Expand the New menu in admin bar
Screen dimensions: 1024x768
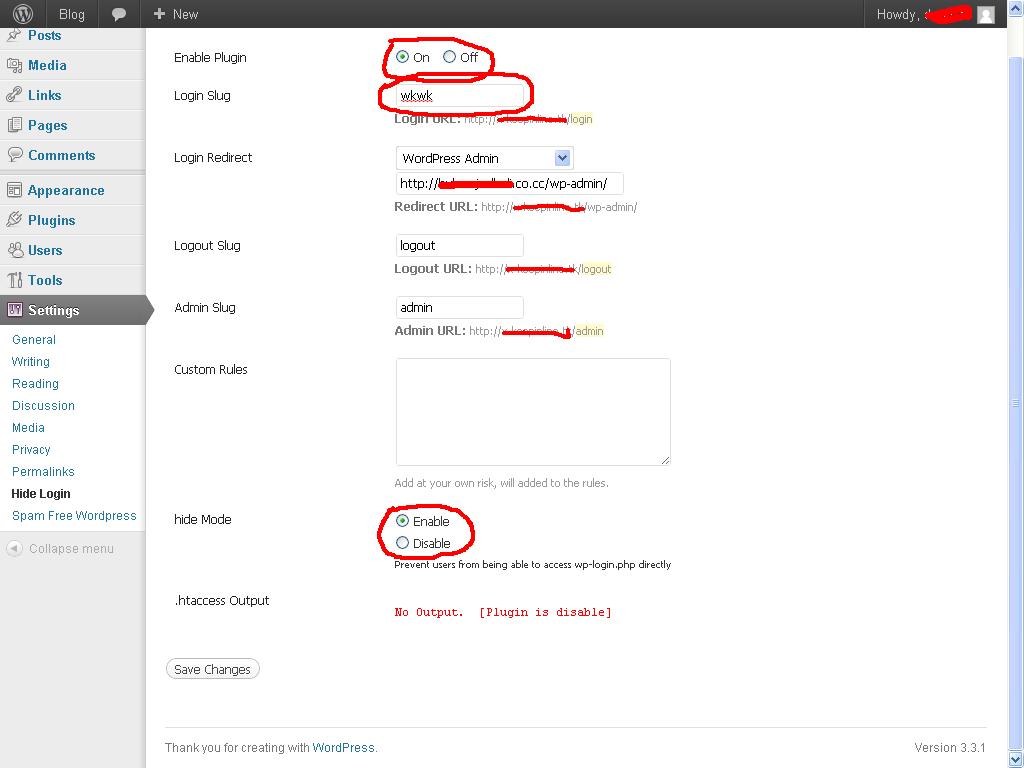175,14
